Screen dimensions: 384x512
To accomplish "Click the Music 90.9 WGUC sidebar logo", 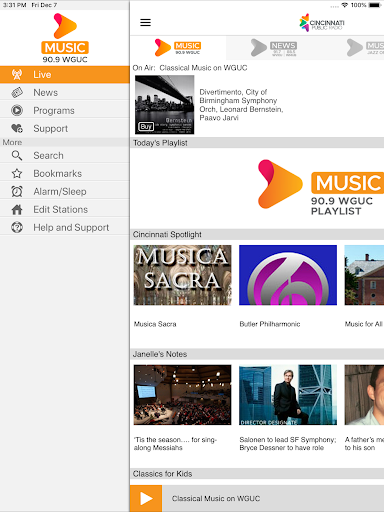I will pyautogui.click(x=65, y=38).
